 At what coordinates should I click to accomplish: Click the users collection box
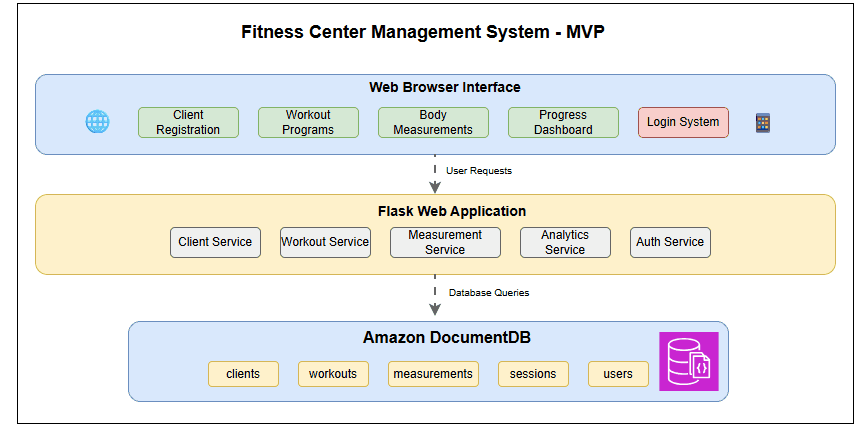[x=618, y=374]
